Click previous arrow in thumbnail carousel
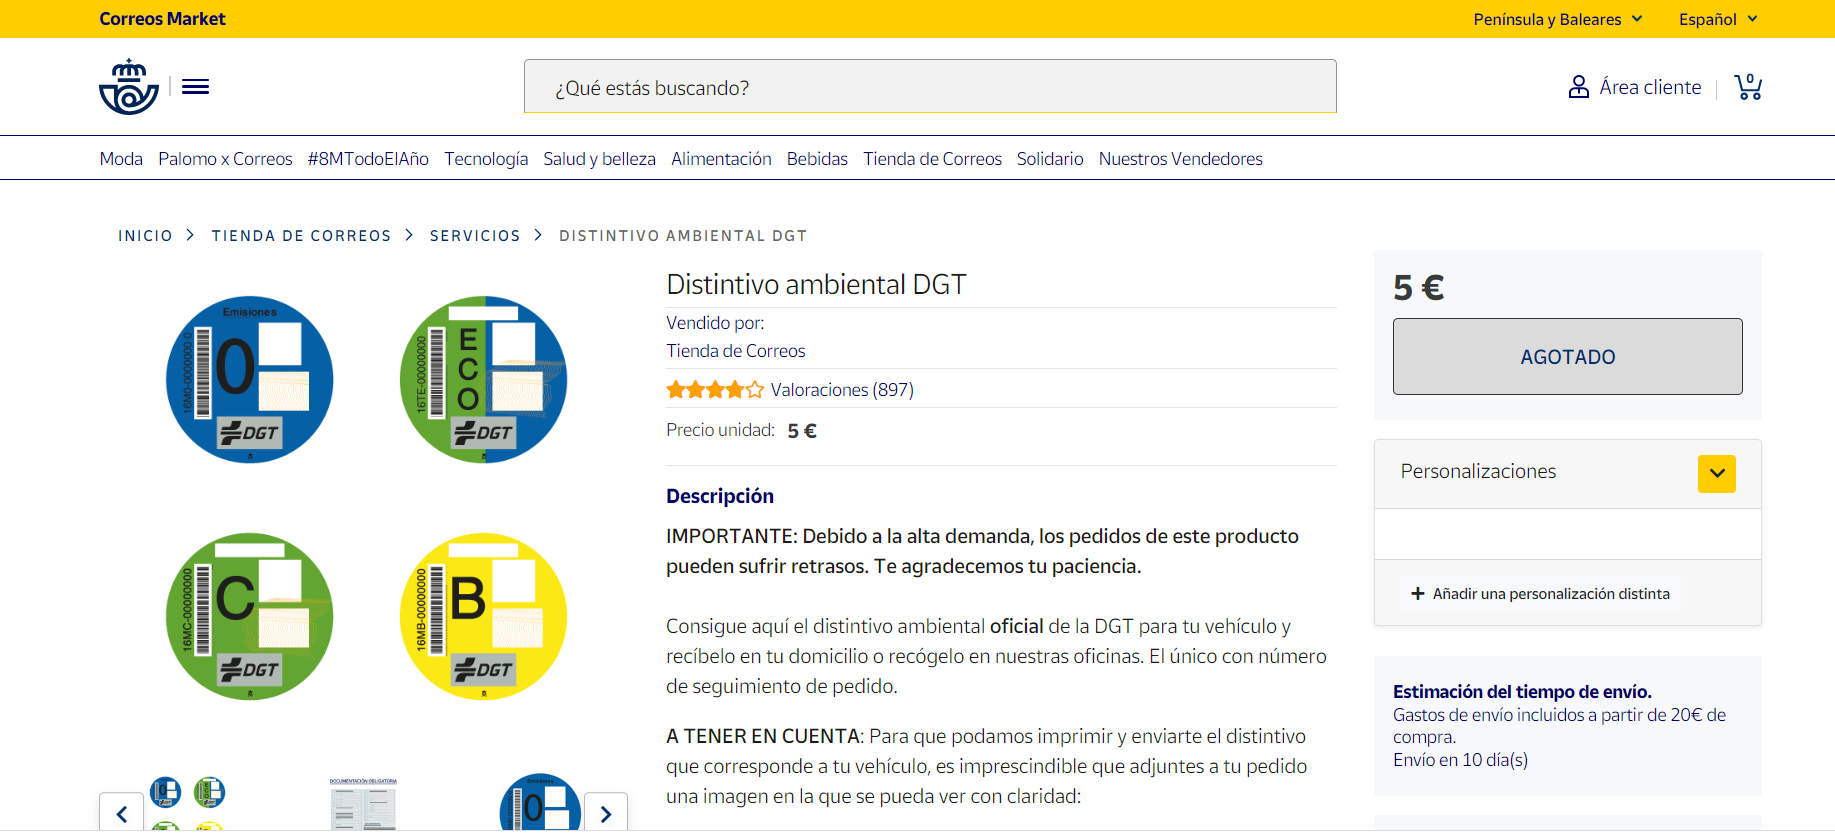 point(122,813)
